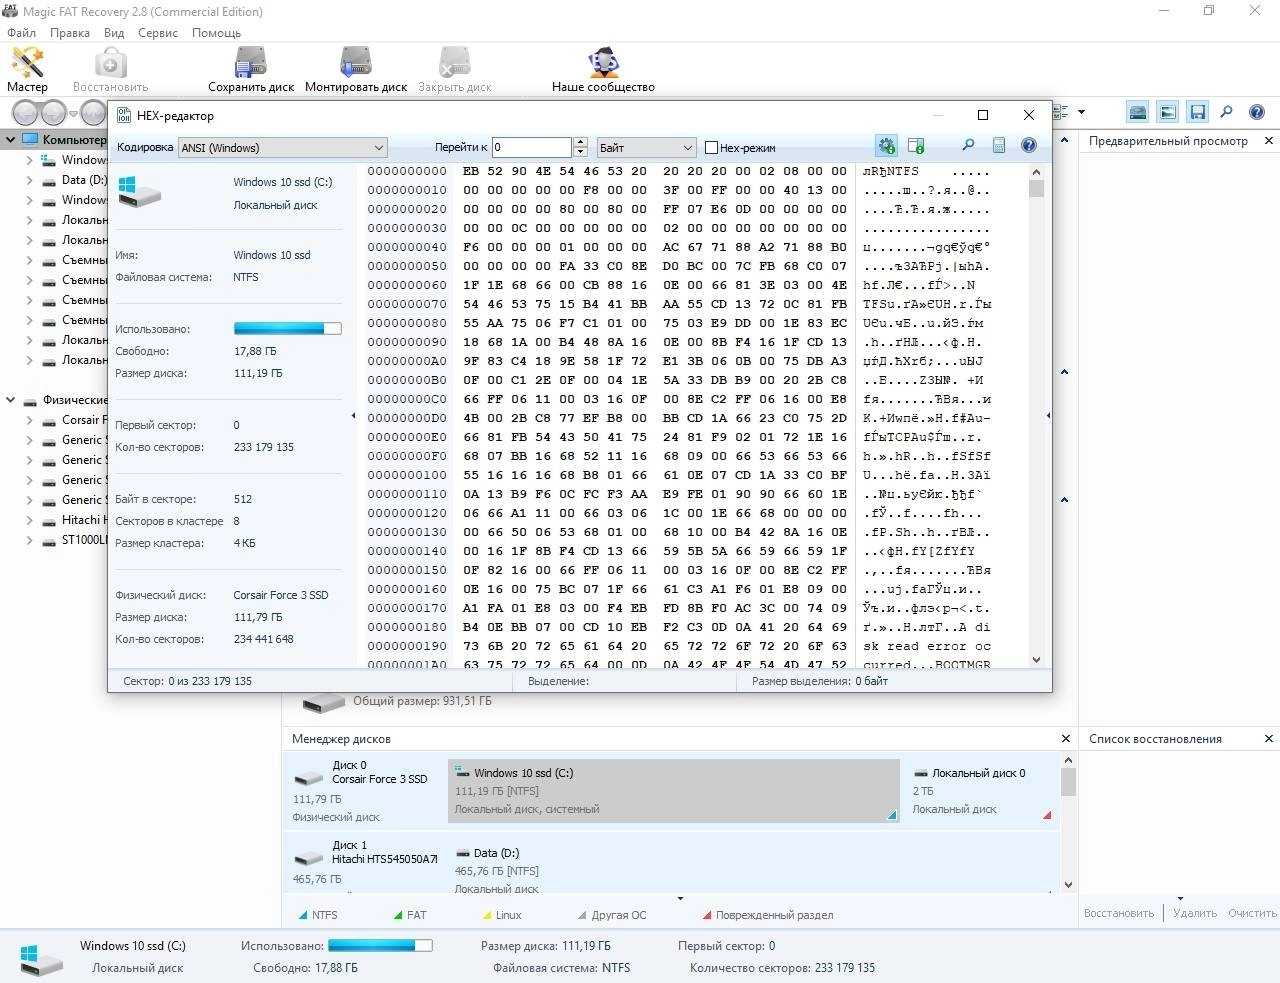Open hex editor settings gear icon
1280x983 pixels.
pyautogui.click(x=886, y=146)
